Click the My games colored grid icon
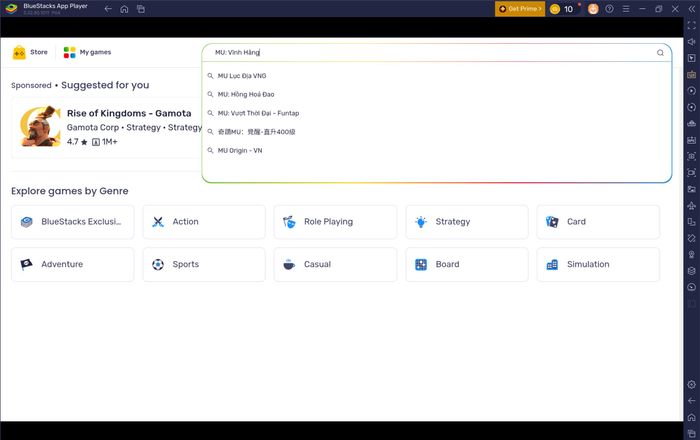This screenshot has width=700, height=440. click(x=69, y=53)
